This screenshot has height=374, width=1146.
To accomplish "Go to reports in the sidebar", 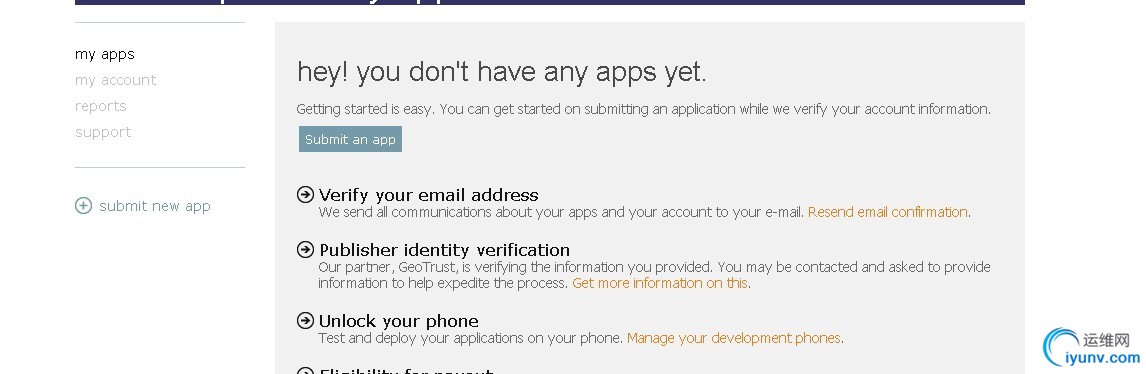I will pos(100,106).
